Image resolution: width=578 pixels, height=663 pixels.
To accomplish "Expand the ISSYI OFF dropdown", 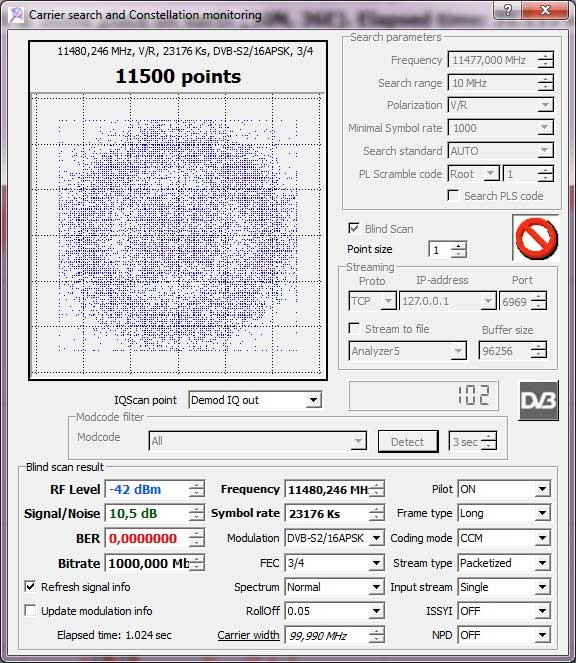I will click(542, 611).
